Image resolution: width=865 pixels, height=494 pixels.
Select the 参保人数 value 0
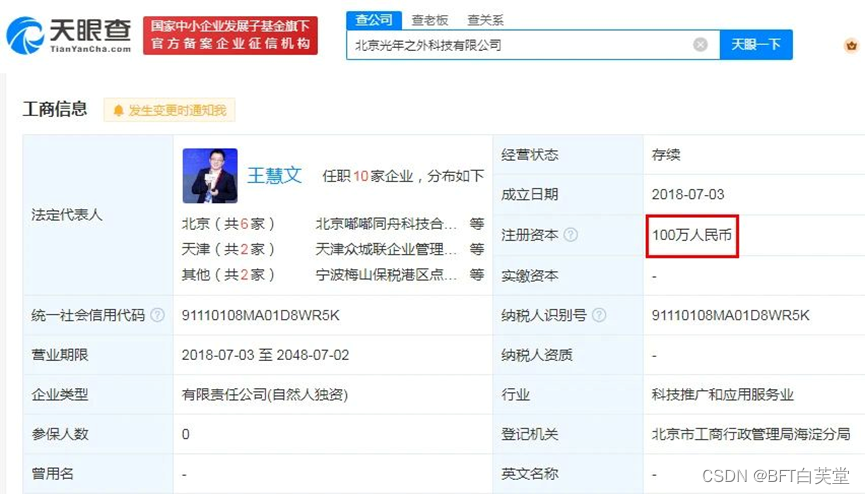pyautogui.click(x=185, y=434)
